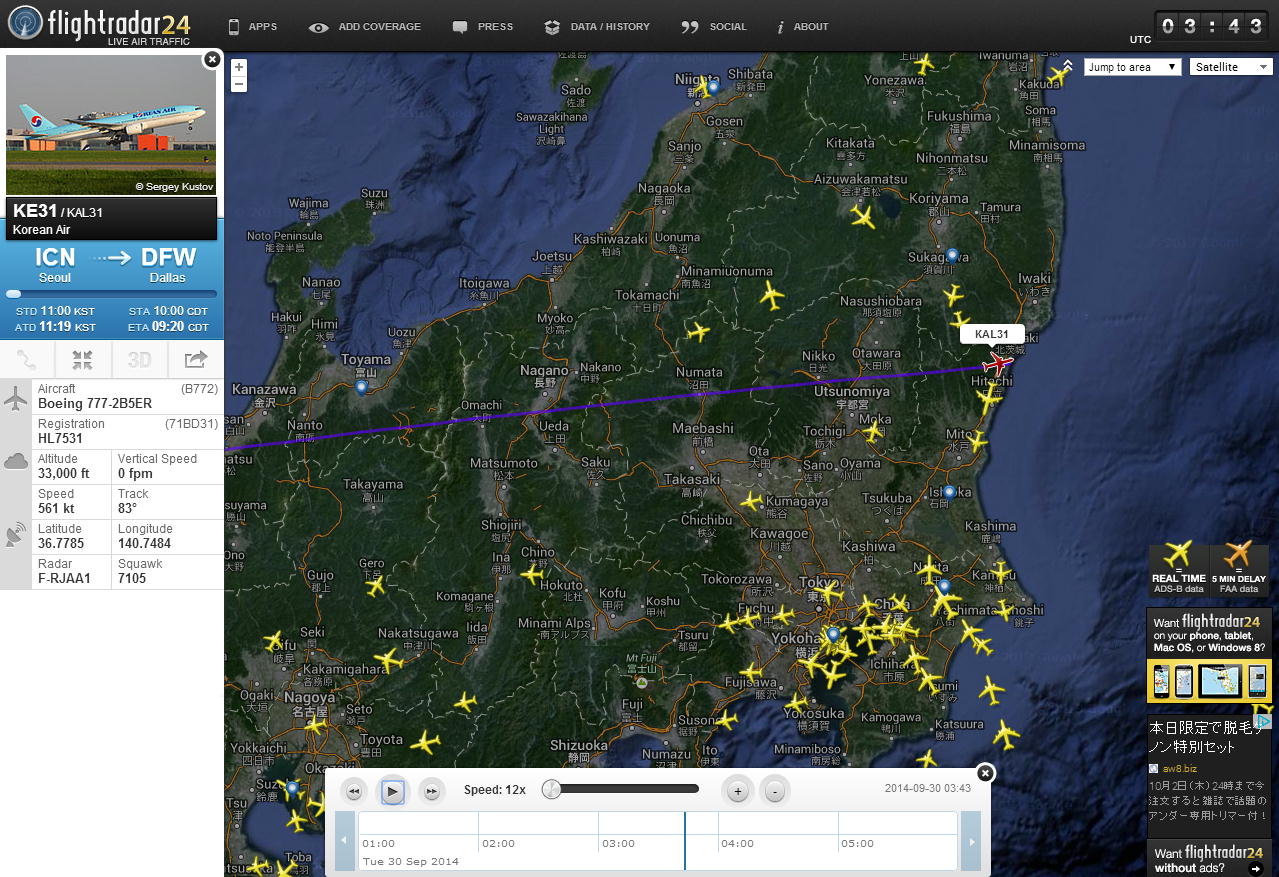Screen dimensions: 1279x877
Task: Click the center-on-aircraft arrows icon
Action: coord(83,360)
